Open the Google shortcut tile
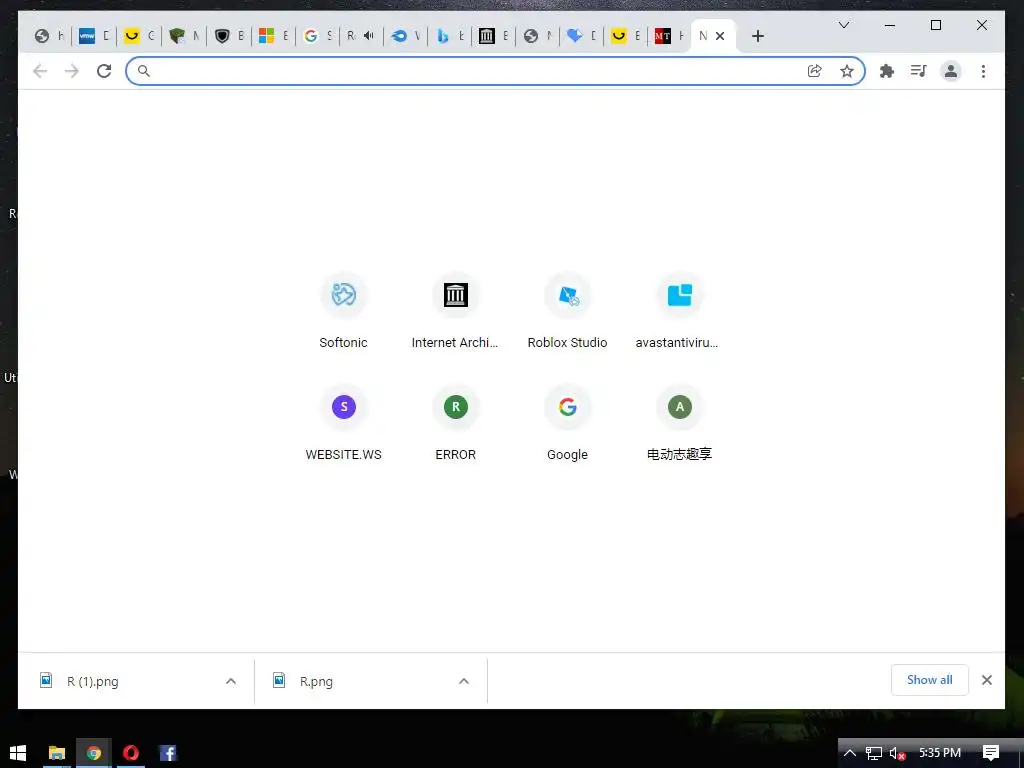The height and width of the screenshot is (768, 1024). (x=568, y=423)
